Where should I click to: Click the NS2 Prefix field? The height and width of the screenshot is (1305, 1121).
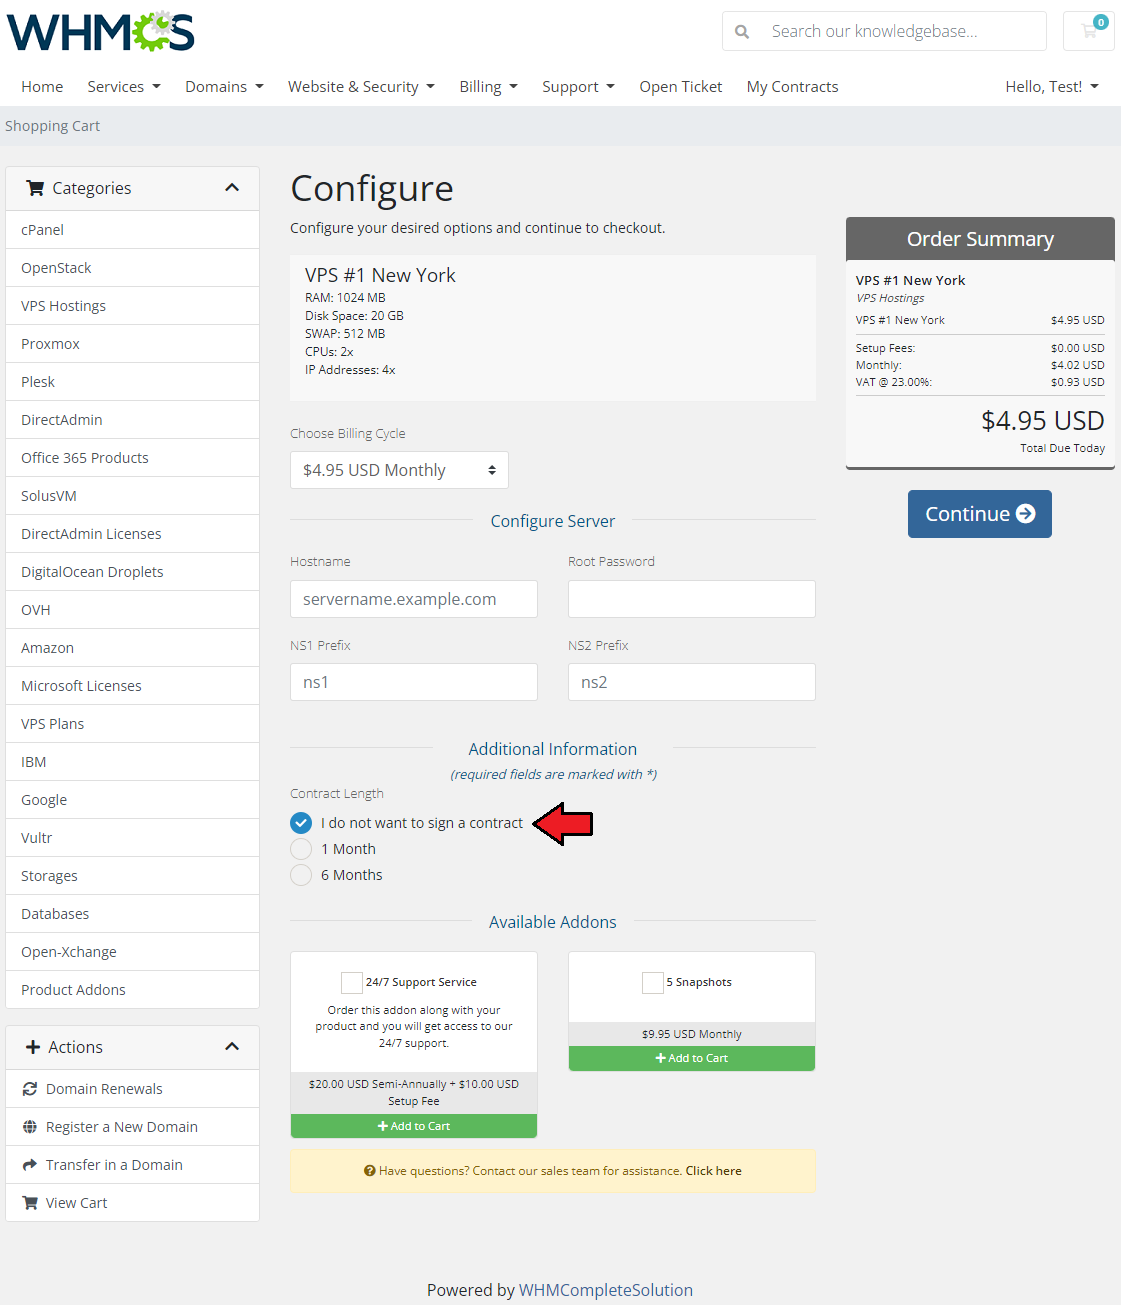[x=692, y=682]
